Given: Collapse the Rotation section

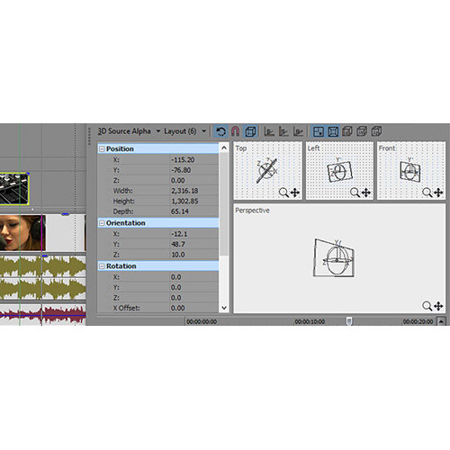Looking at the screenshot, I should (x=102, y=266).
